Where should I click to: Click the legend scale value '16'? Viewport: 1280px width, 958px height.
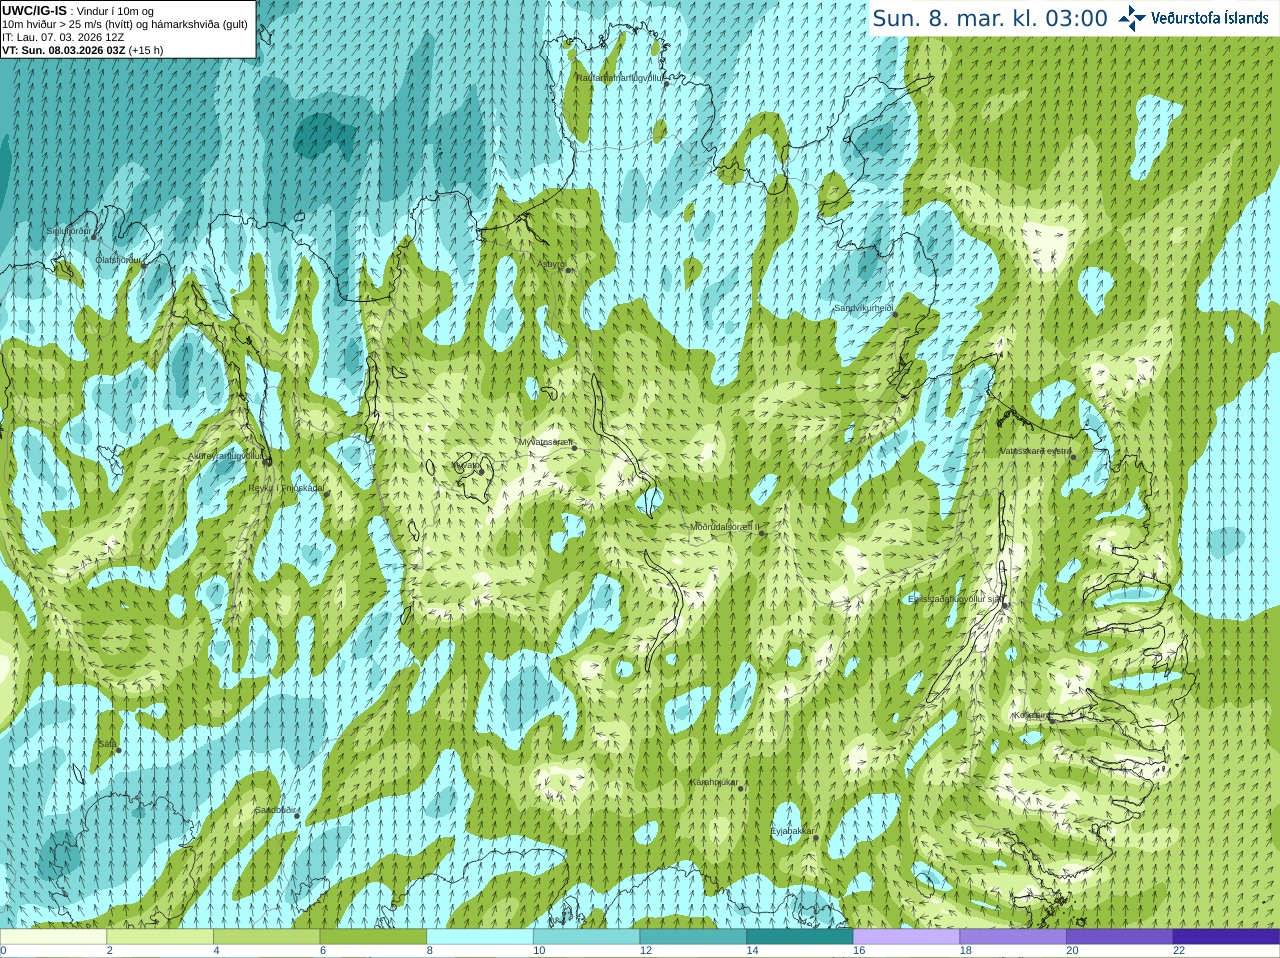pos(859,951)
